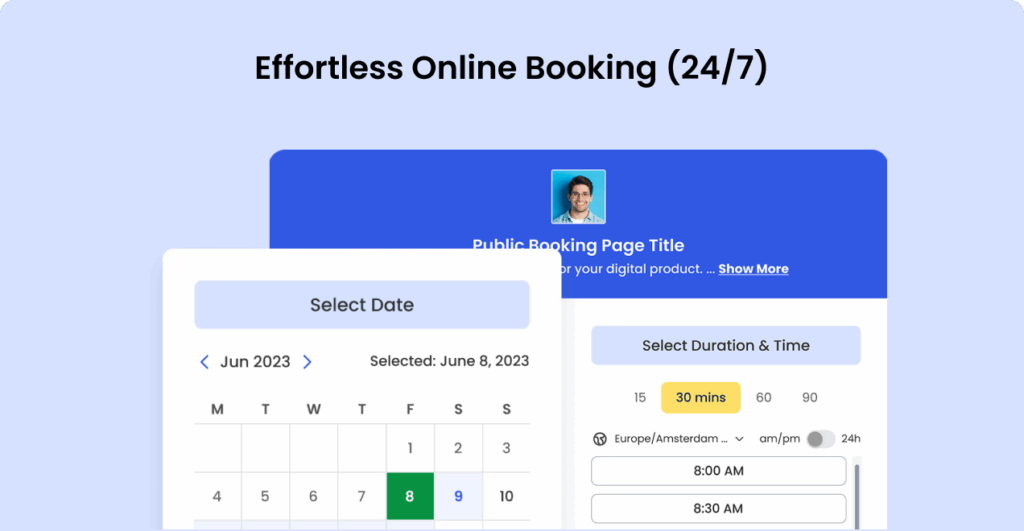The image size is (1024, 531).
Task: Click the Select Duration & Time header
Action: [726, 346]
